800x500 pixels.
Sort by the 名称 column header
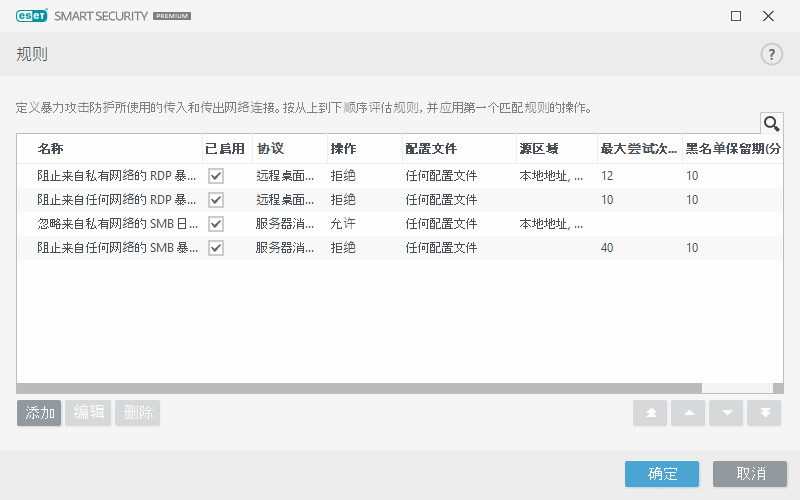click(110, 148)
